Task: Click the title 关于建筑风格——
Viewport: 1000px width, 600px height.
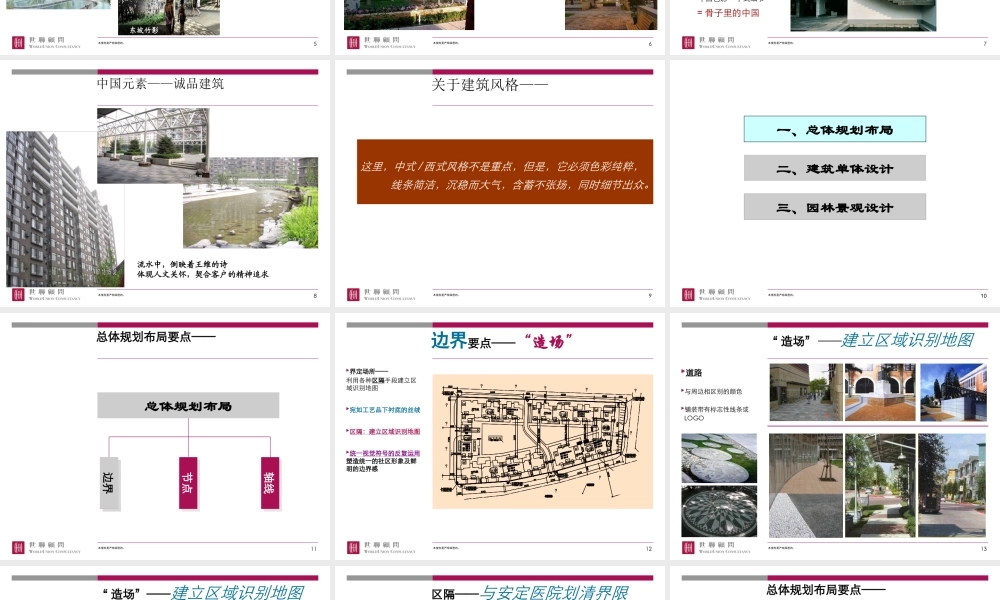Action: [x=490, y=85]
